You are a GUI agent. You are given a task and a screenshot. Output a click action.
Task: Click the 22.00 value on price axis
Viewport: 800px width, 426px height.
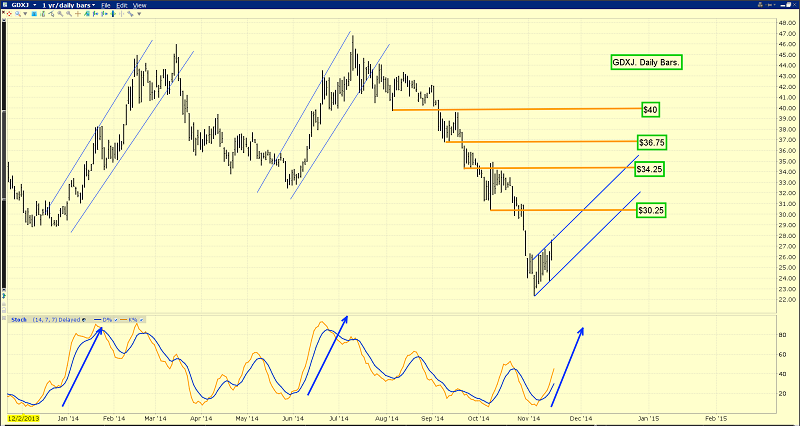[x=787, y=299]
